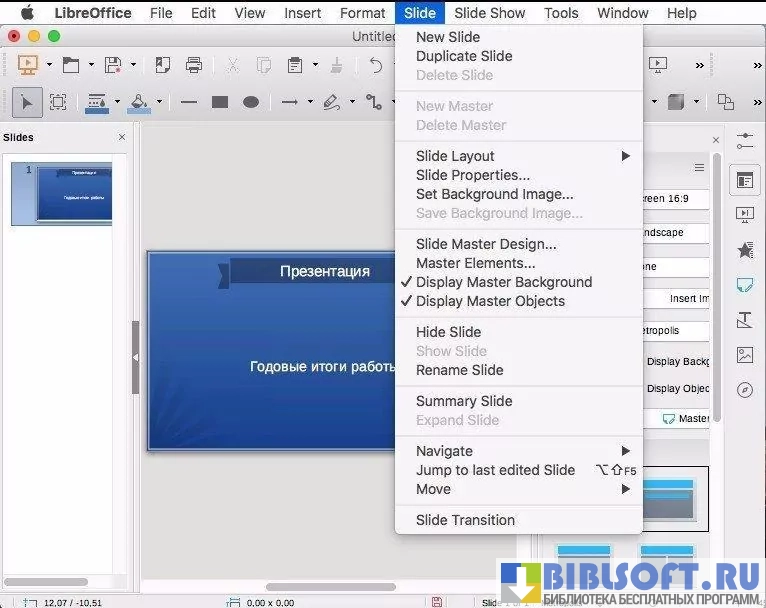Click Slide Transition menu entry
This screenshot has height=608, width=766.
(x=465, y=520)
